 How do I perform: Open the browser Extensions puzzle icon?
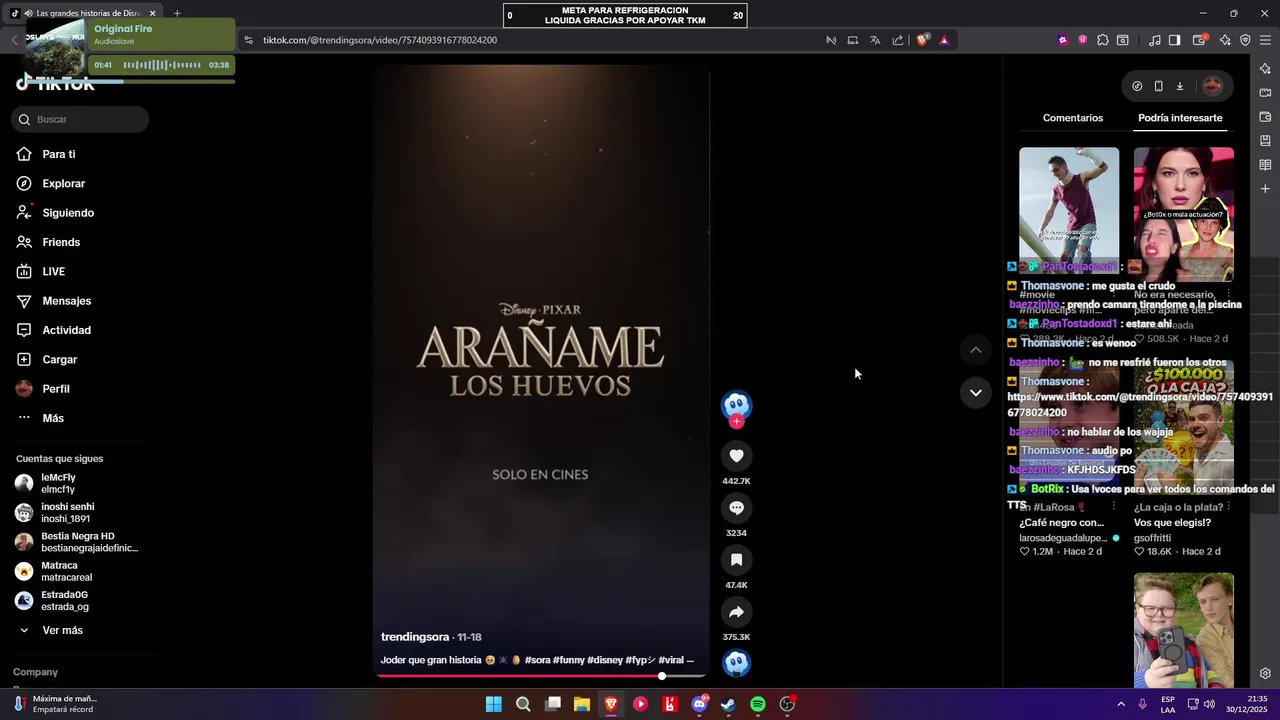[1102, 40]
